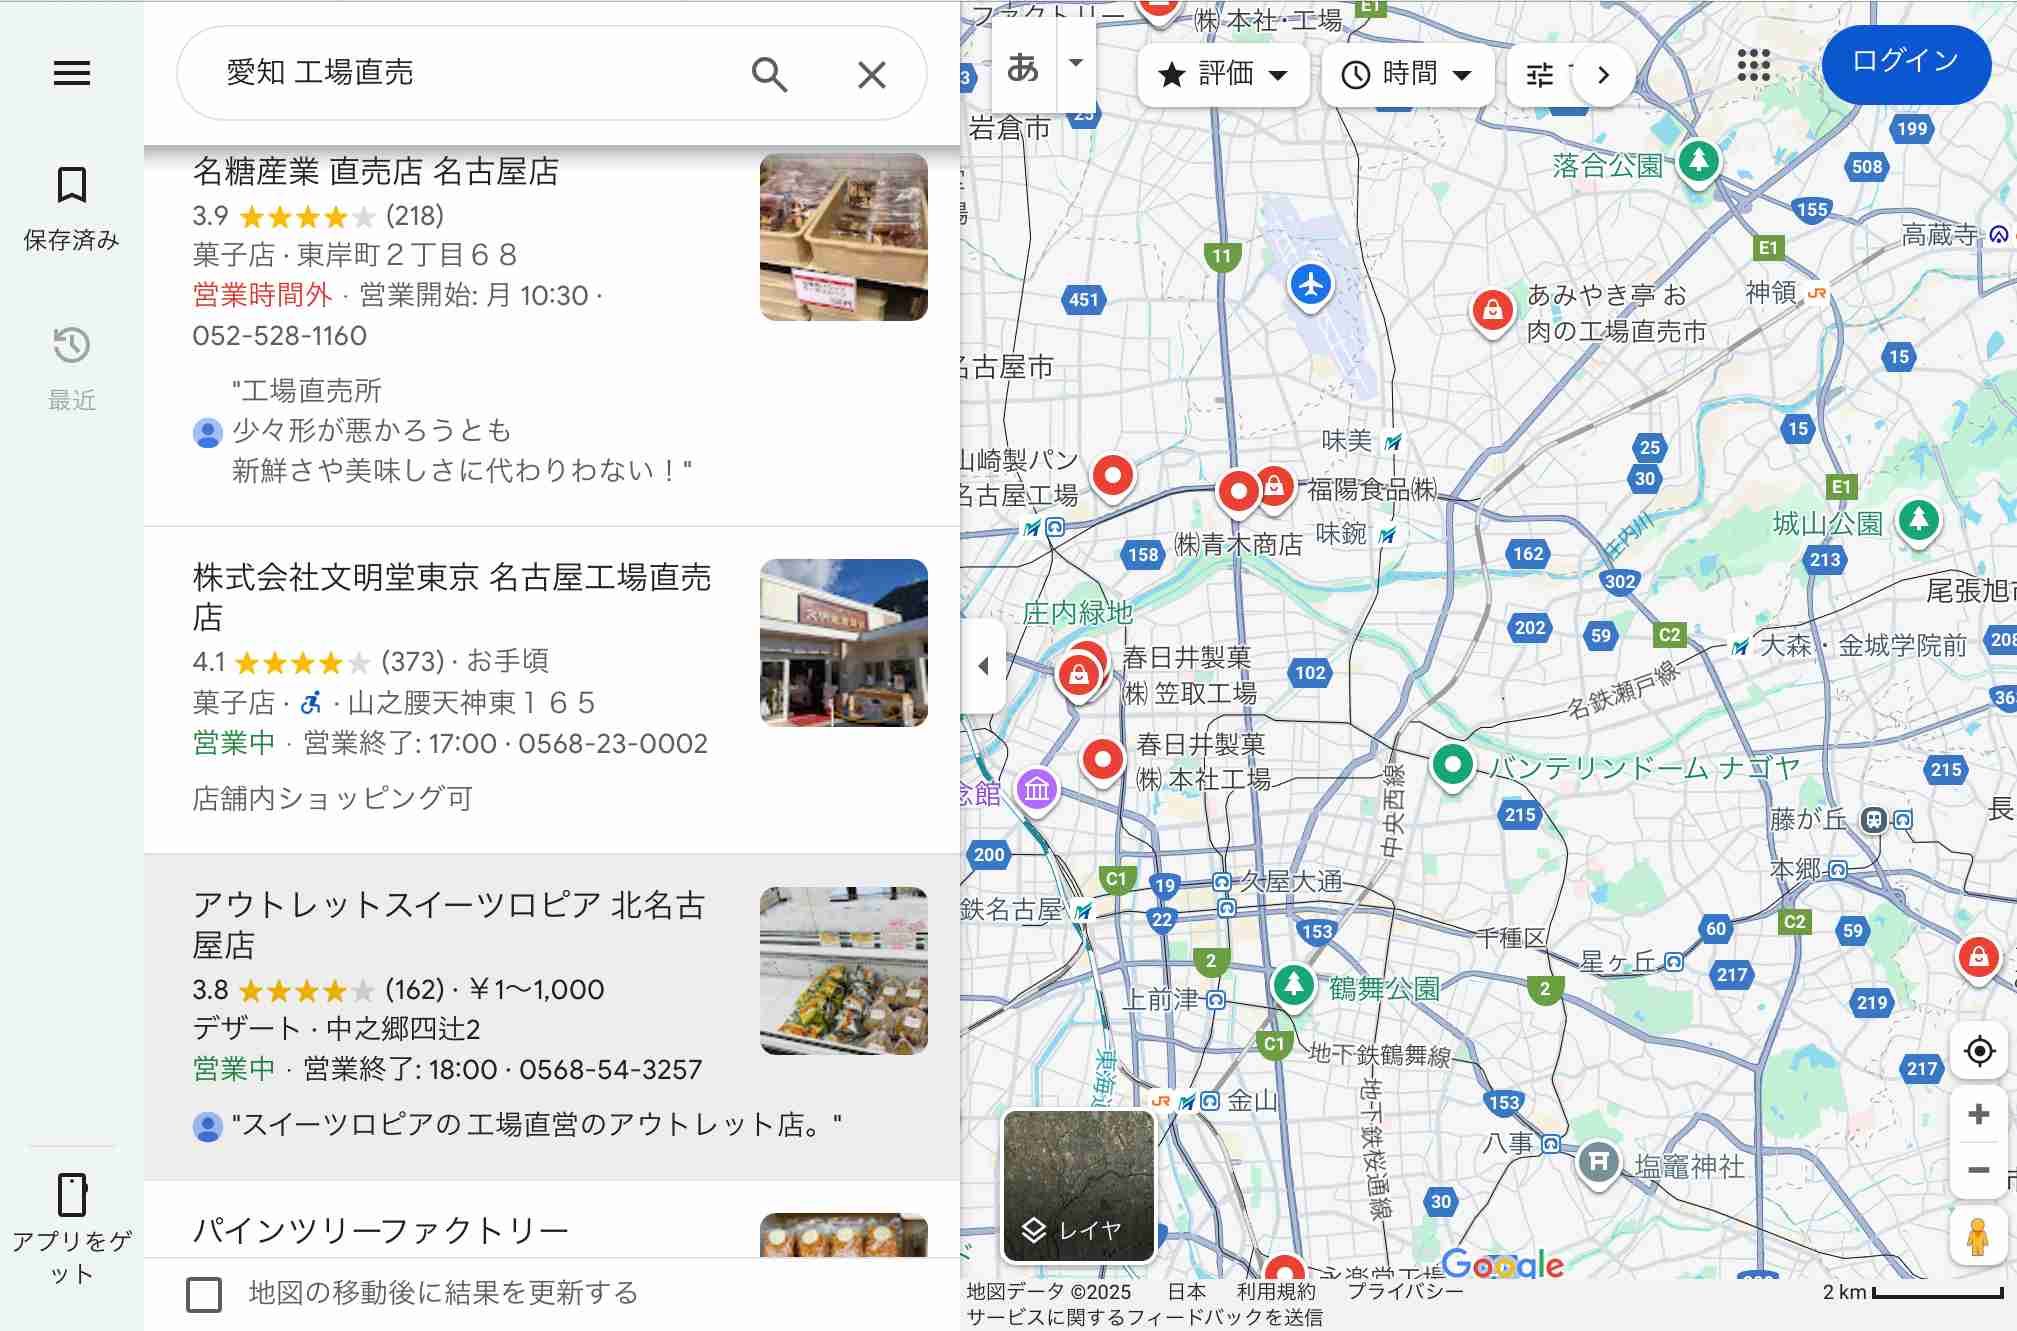View 名糖産業 store photo thumbnail

tap(843, 236)
